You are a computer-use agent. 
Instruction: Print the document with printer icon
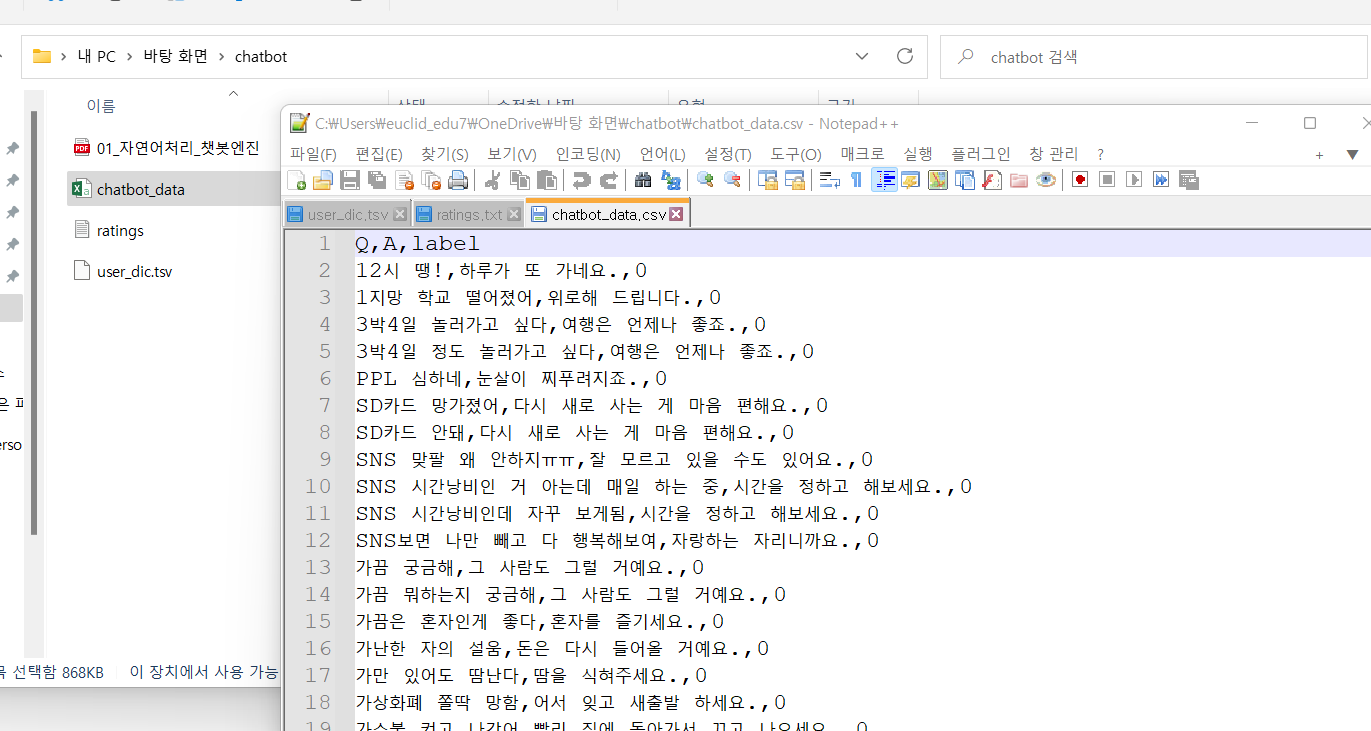(458, 180)
